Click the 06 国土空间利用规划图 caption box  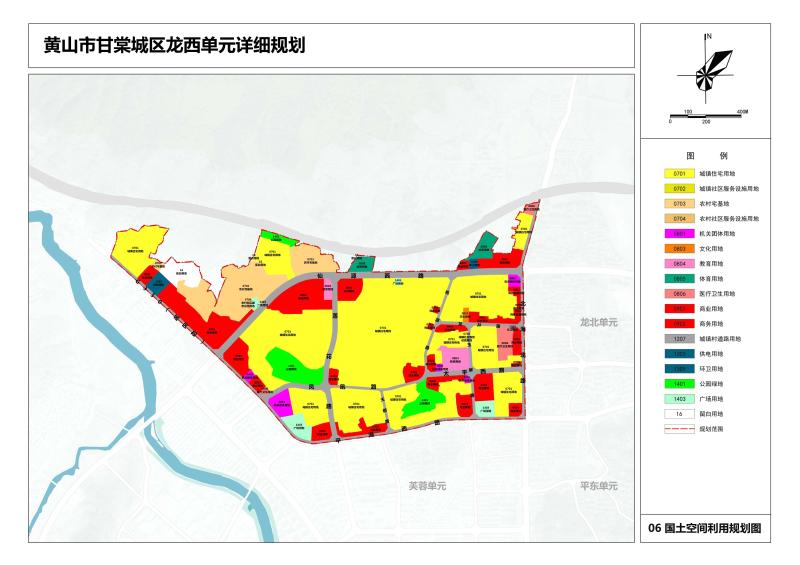[x=705, y=528]
